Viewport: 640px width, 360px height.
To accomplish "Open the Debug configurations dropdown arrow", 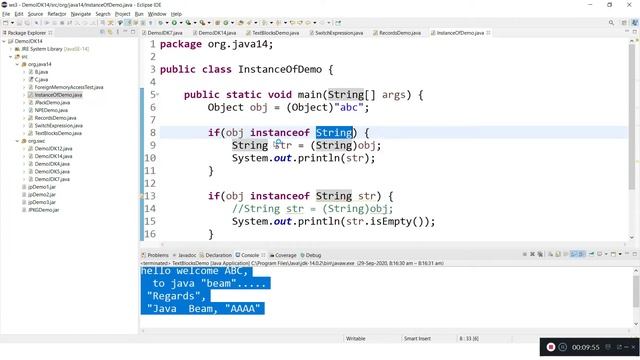I will (x=167, y=23).
